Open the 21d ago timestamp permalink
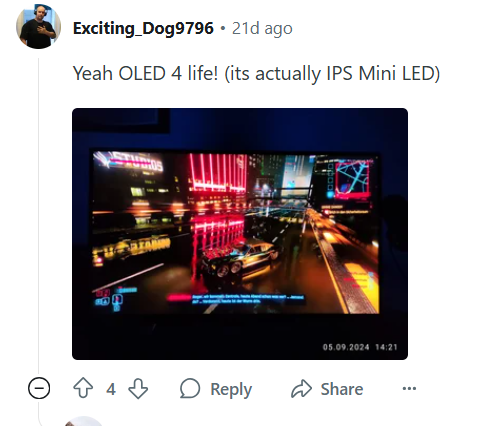The width and height of the screenshot is (501, 426). click(262, 29)
